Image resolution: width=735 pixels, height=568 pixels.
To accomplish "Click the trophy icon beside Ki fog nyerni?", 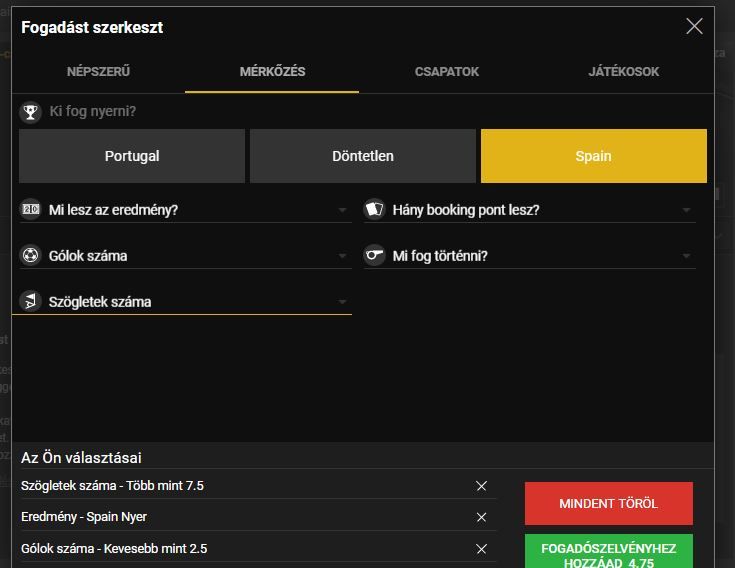I will [30, 112].
